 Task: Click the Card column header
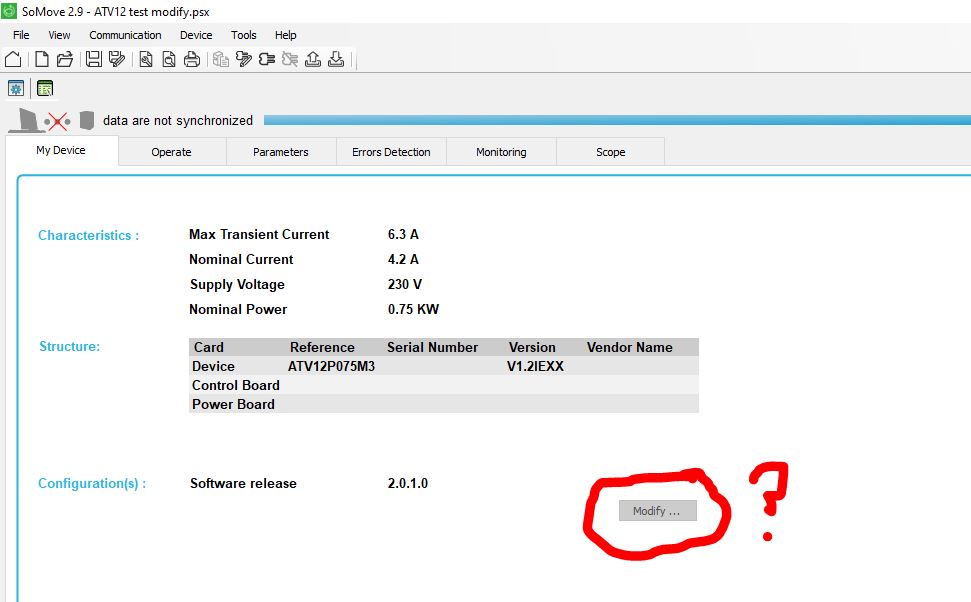209,347
